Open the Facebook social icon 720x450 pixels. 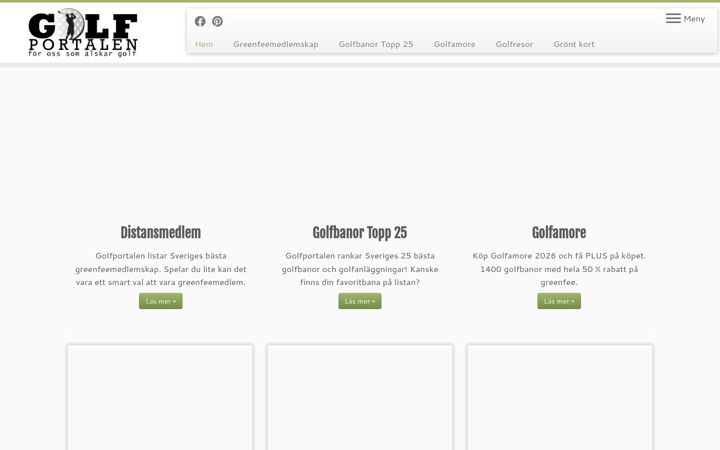point(200,21)
